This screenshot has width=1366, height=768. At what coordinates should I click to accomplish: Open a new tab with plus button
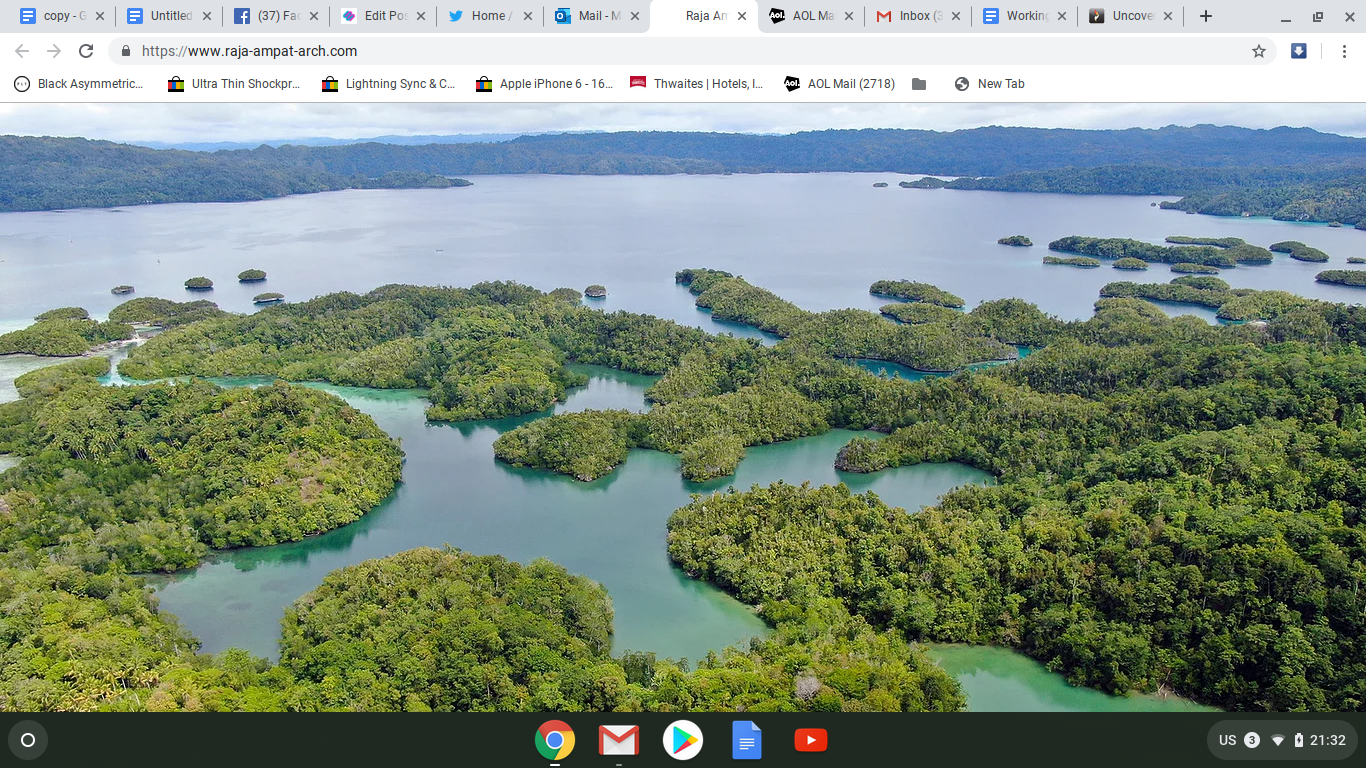coord(1206,16)
